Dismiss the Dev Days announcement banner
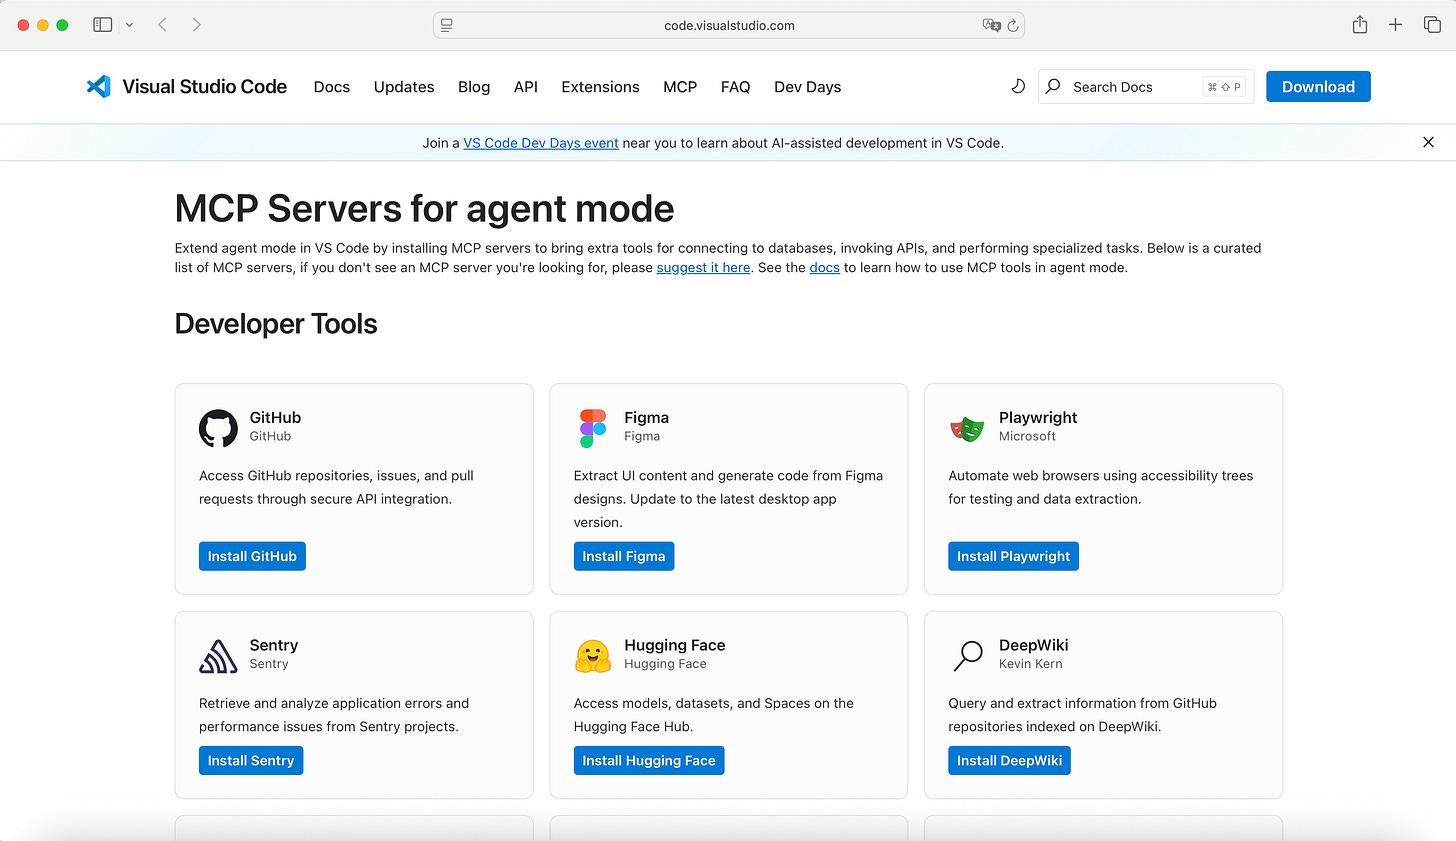The width and height of the screenshot is (1456, 841). (1428, 142)
